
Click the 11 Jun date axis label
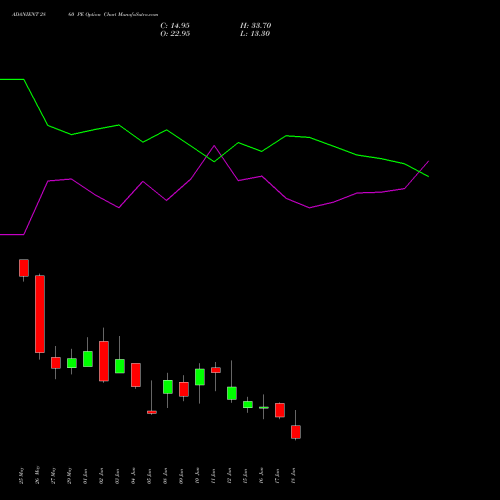[214, 475]
